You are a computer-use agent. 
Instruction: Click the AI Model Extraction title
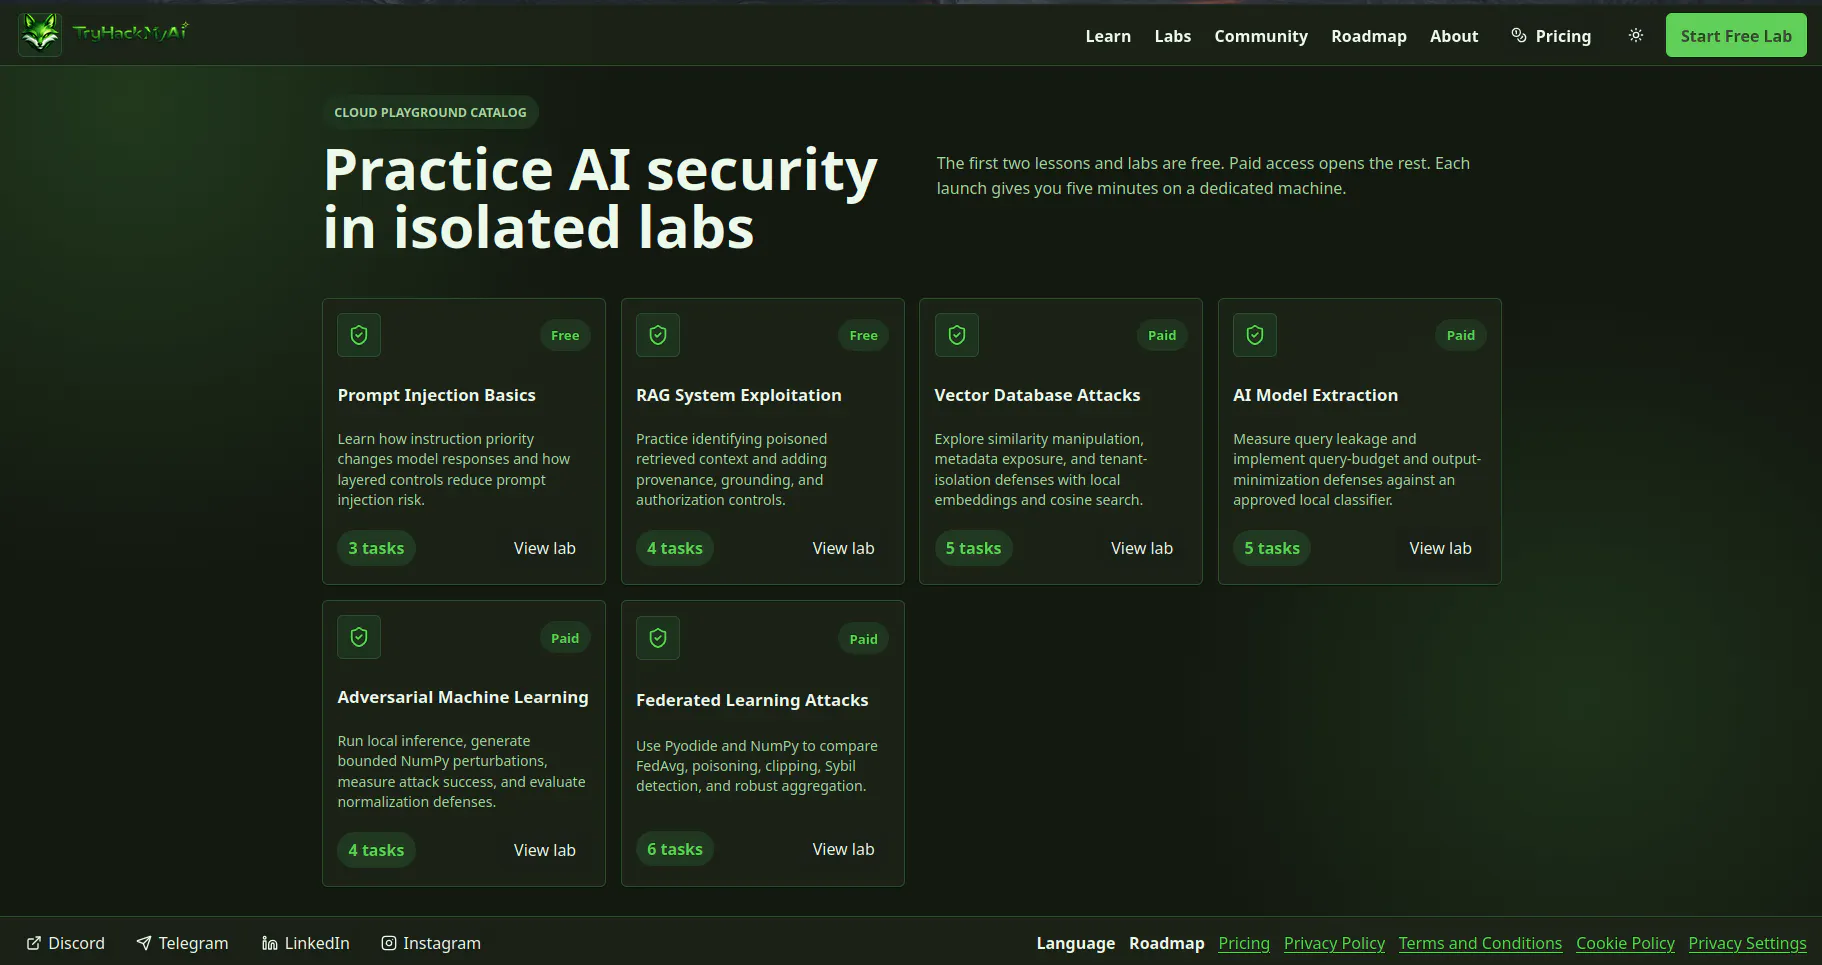click(x=1316, y=395)
